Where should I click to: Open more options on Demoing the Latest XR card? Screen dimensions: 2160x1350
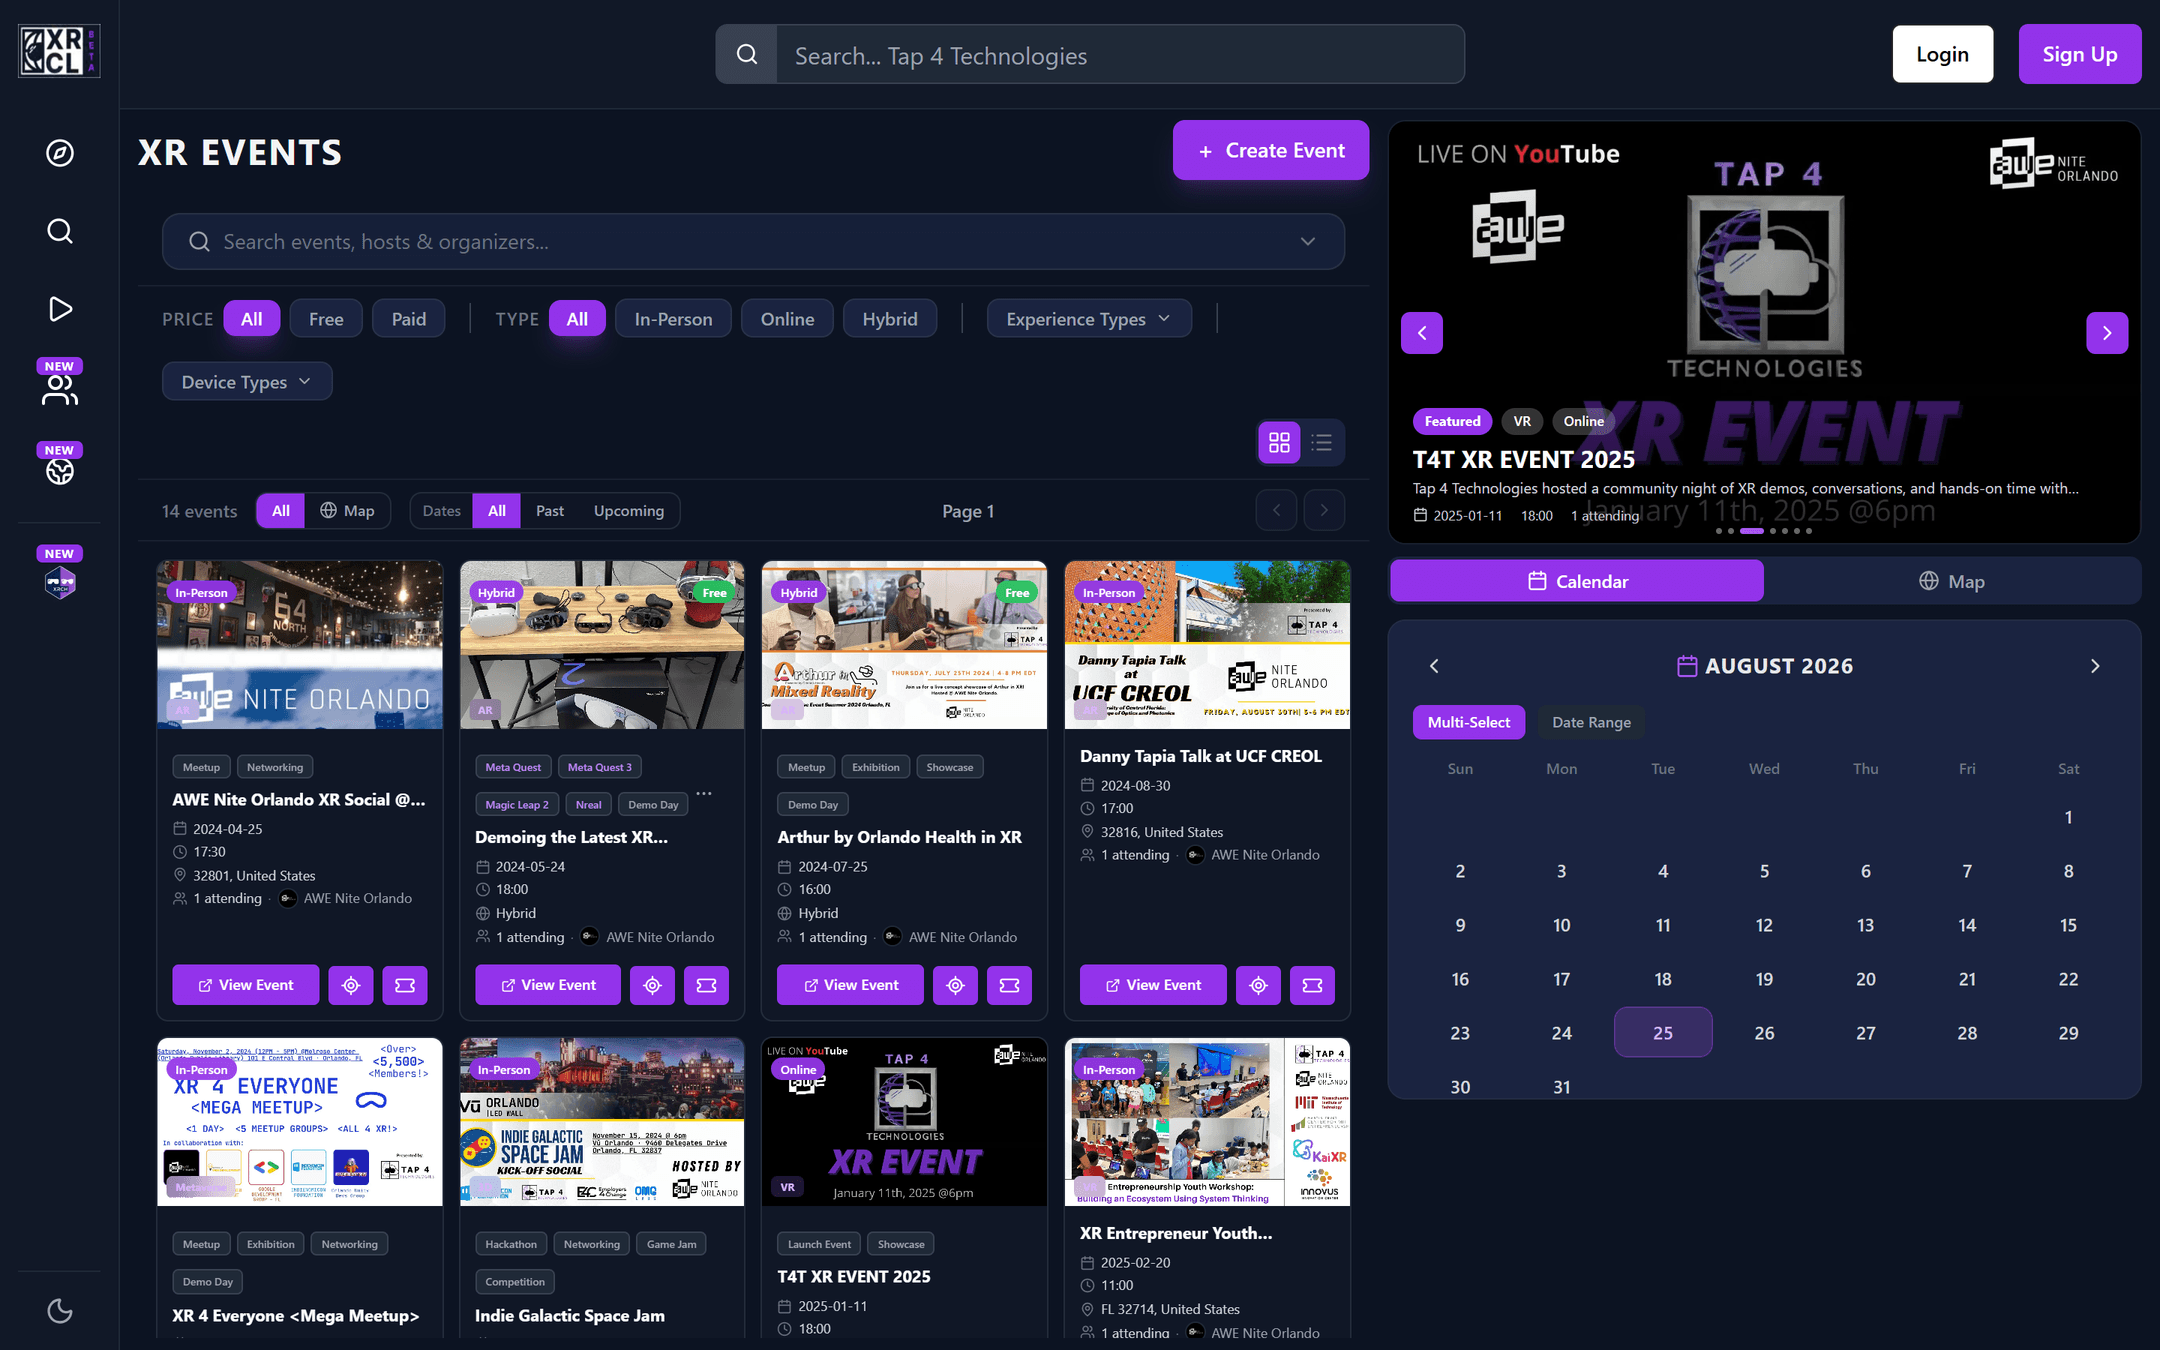pyautogui.click(x=704, y=794)
